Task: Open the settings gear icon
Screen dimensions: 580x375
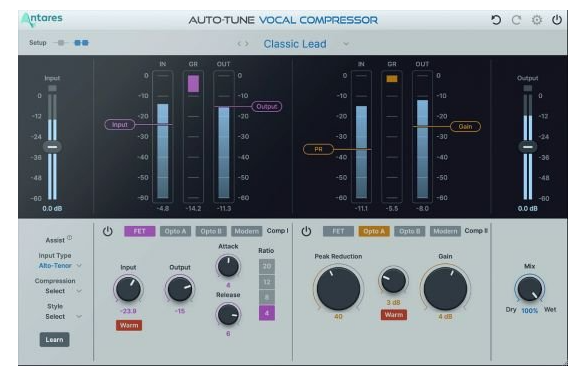Action: [537, 20]
